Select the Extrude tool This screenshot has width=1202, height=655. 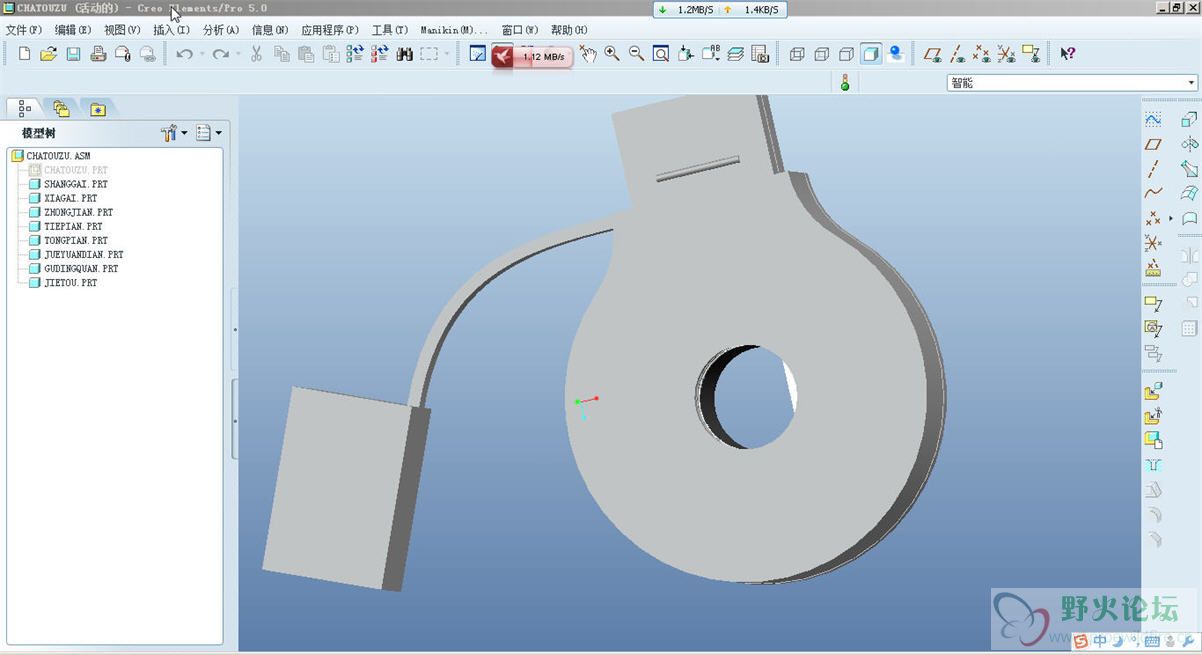[1189, 120]
